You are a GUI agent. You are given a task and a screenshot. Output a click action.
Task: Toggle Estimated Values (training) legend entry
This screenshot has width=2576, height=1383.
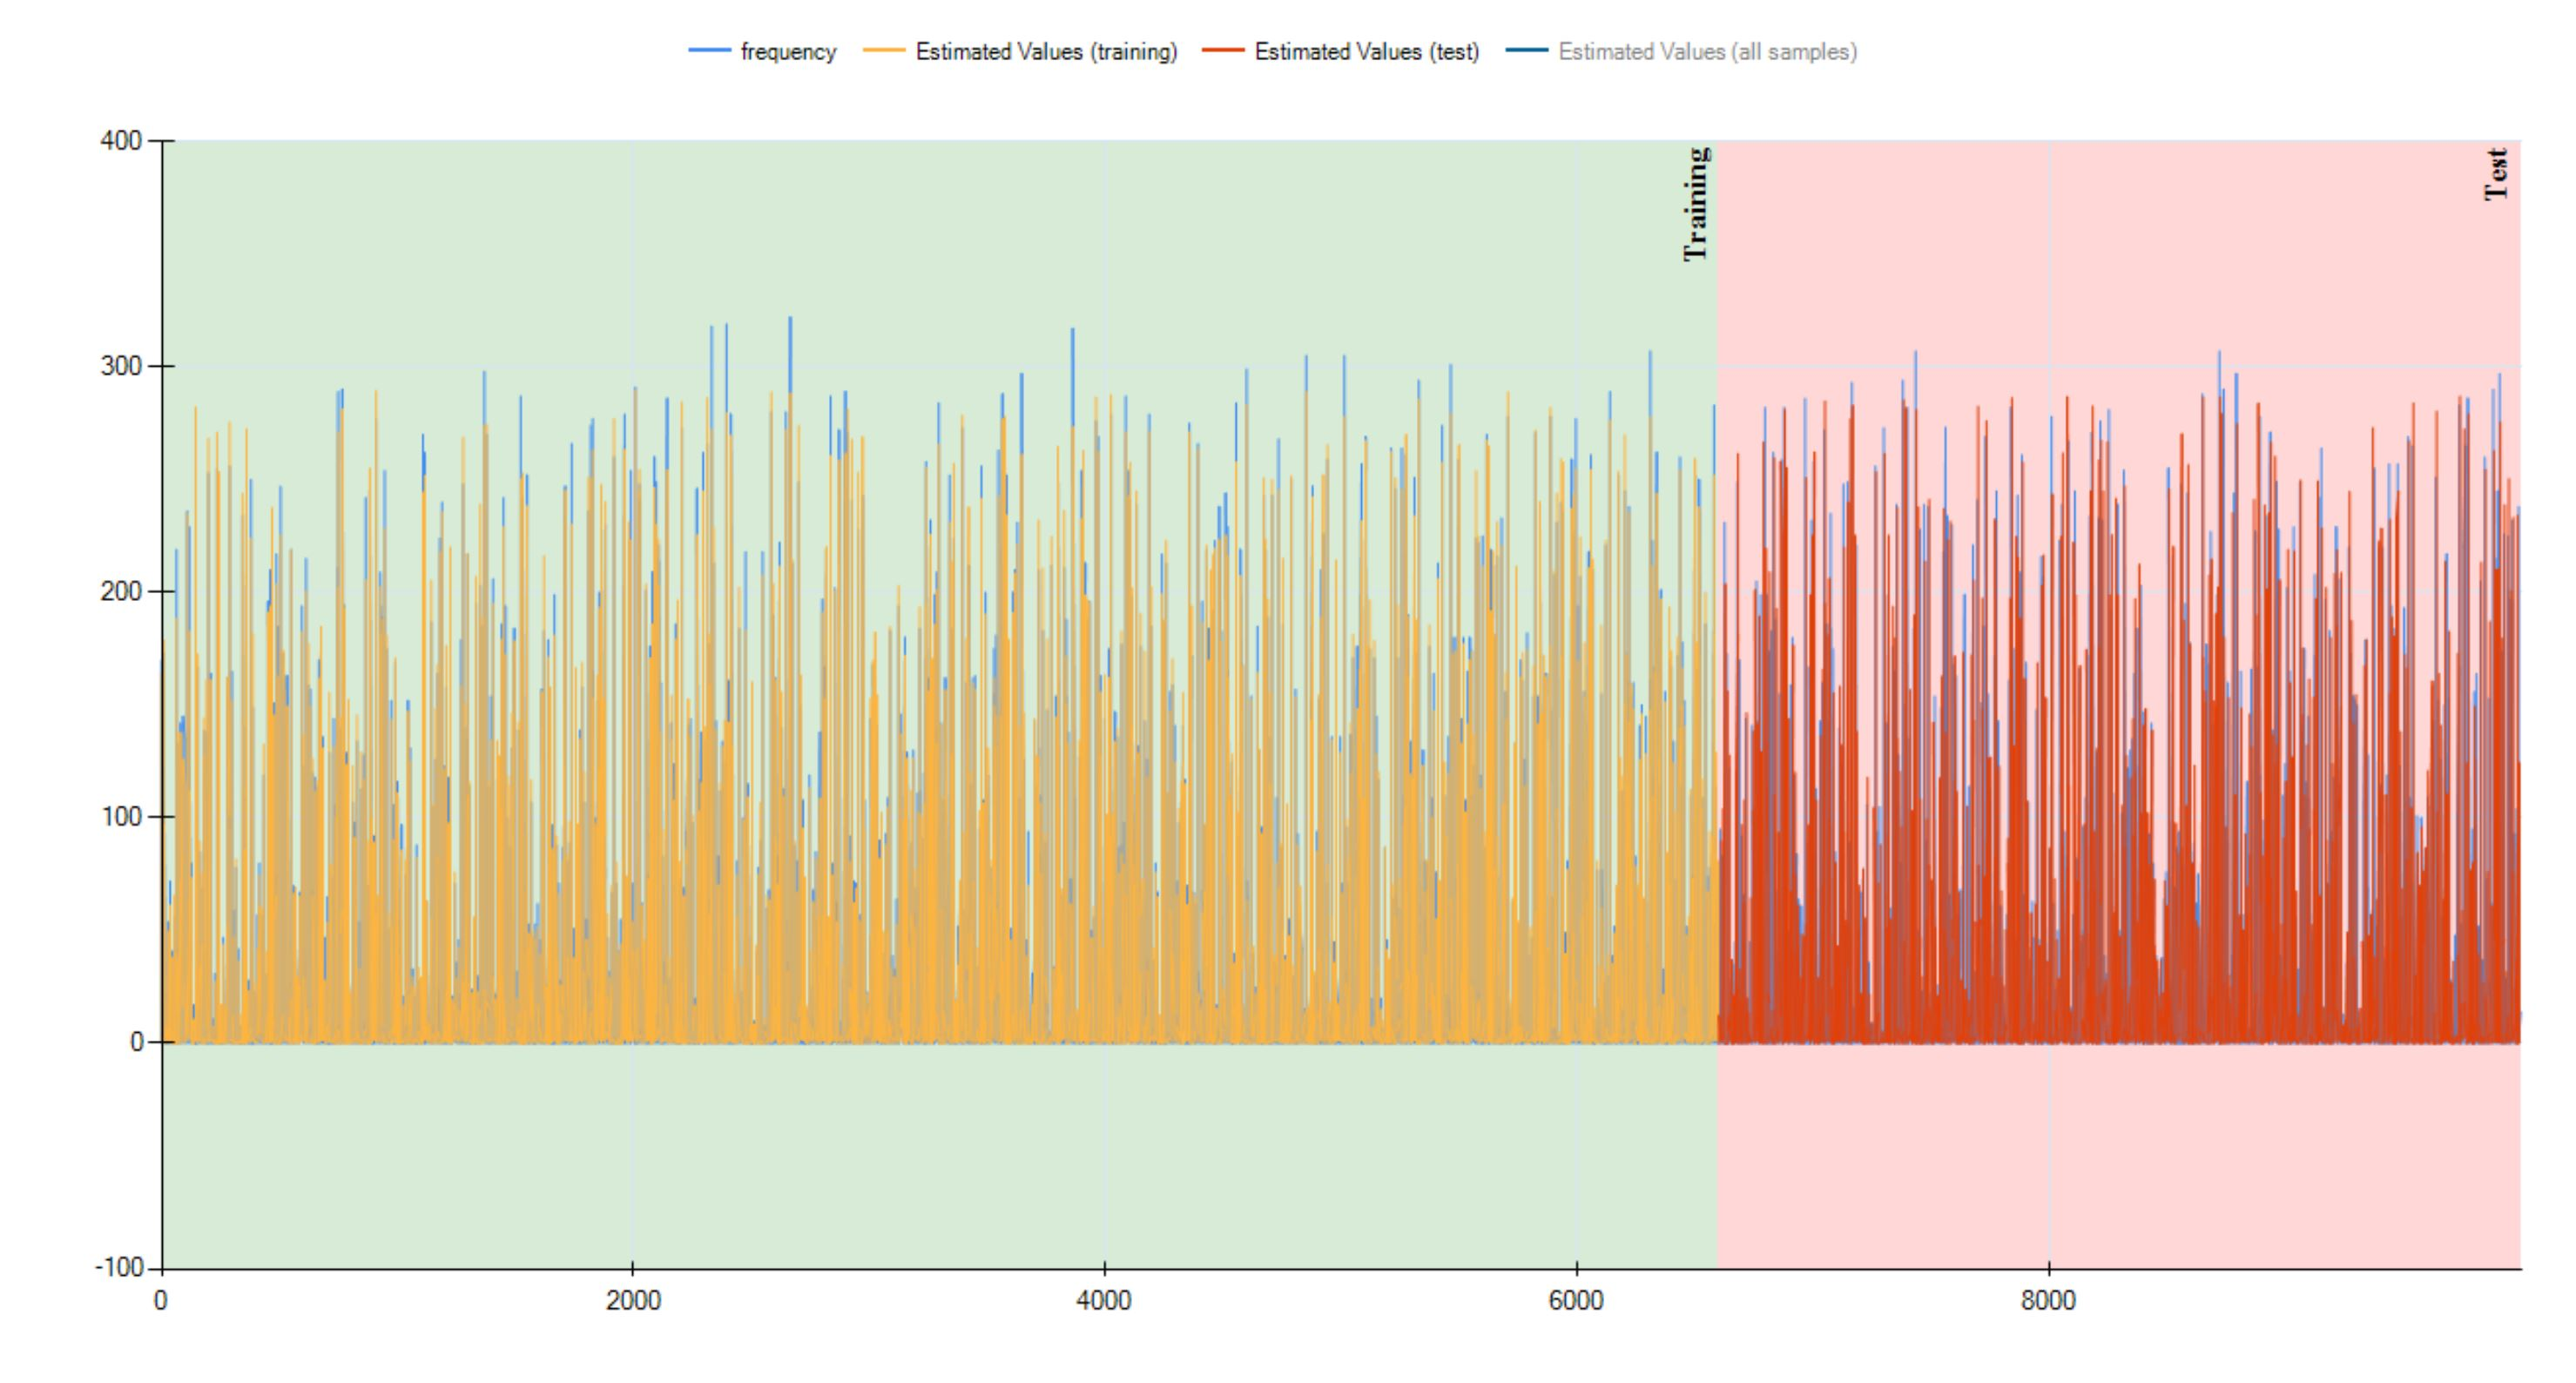tap(1046, 52)
